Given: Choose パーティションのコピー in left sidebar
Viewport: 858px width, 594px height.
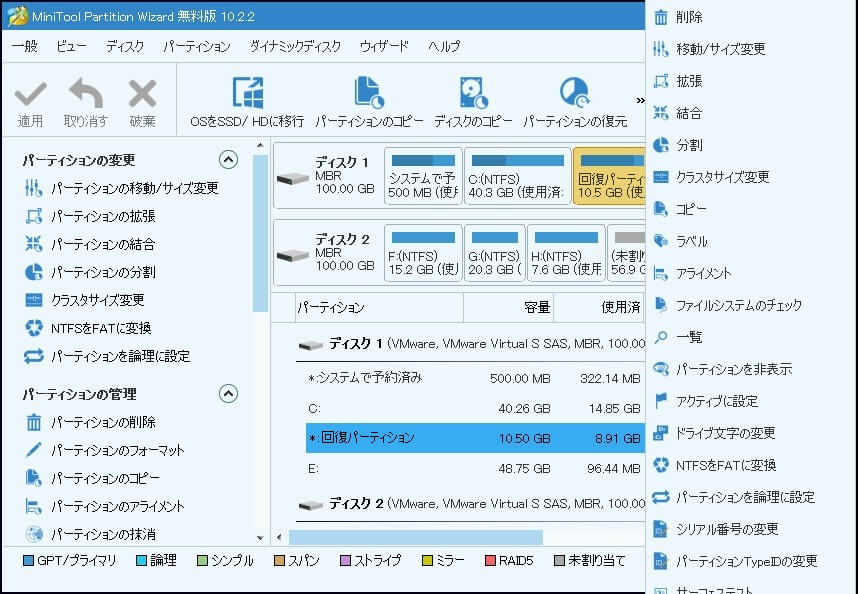Looking at the screenshot, I should point(92,478).
